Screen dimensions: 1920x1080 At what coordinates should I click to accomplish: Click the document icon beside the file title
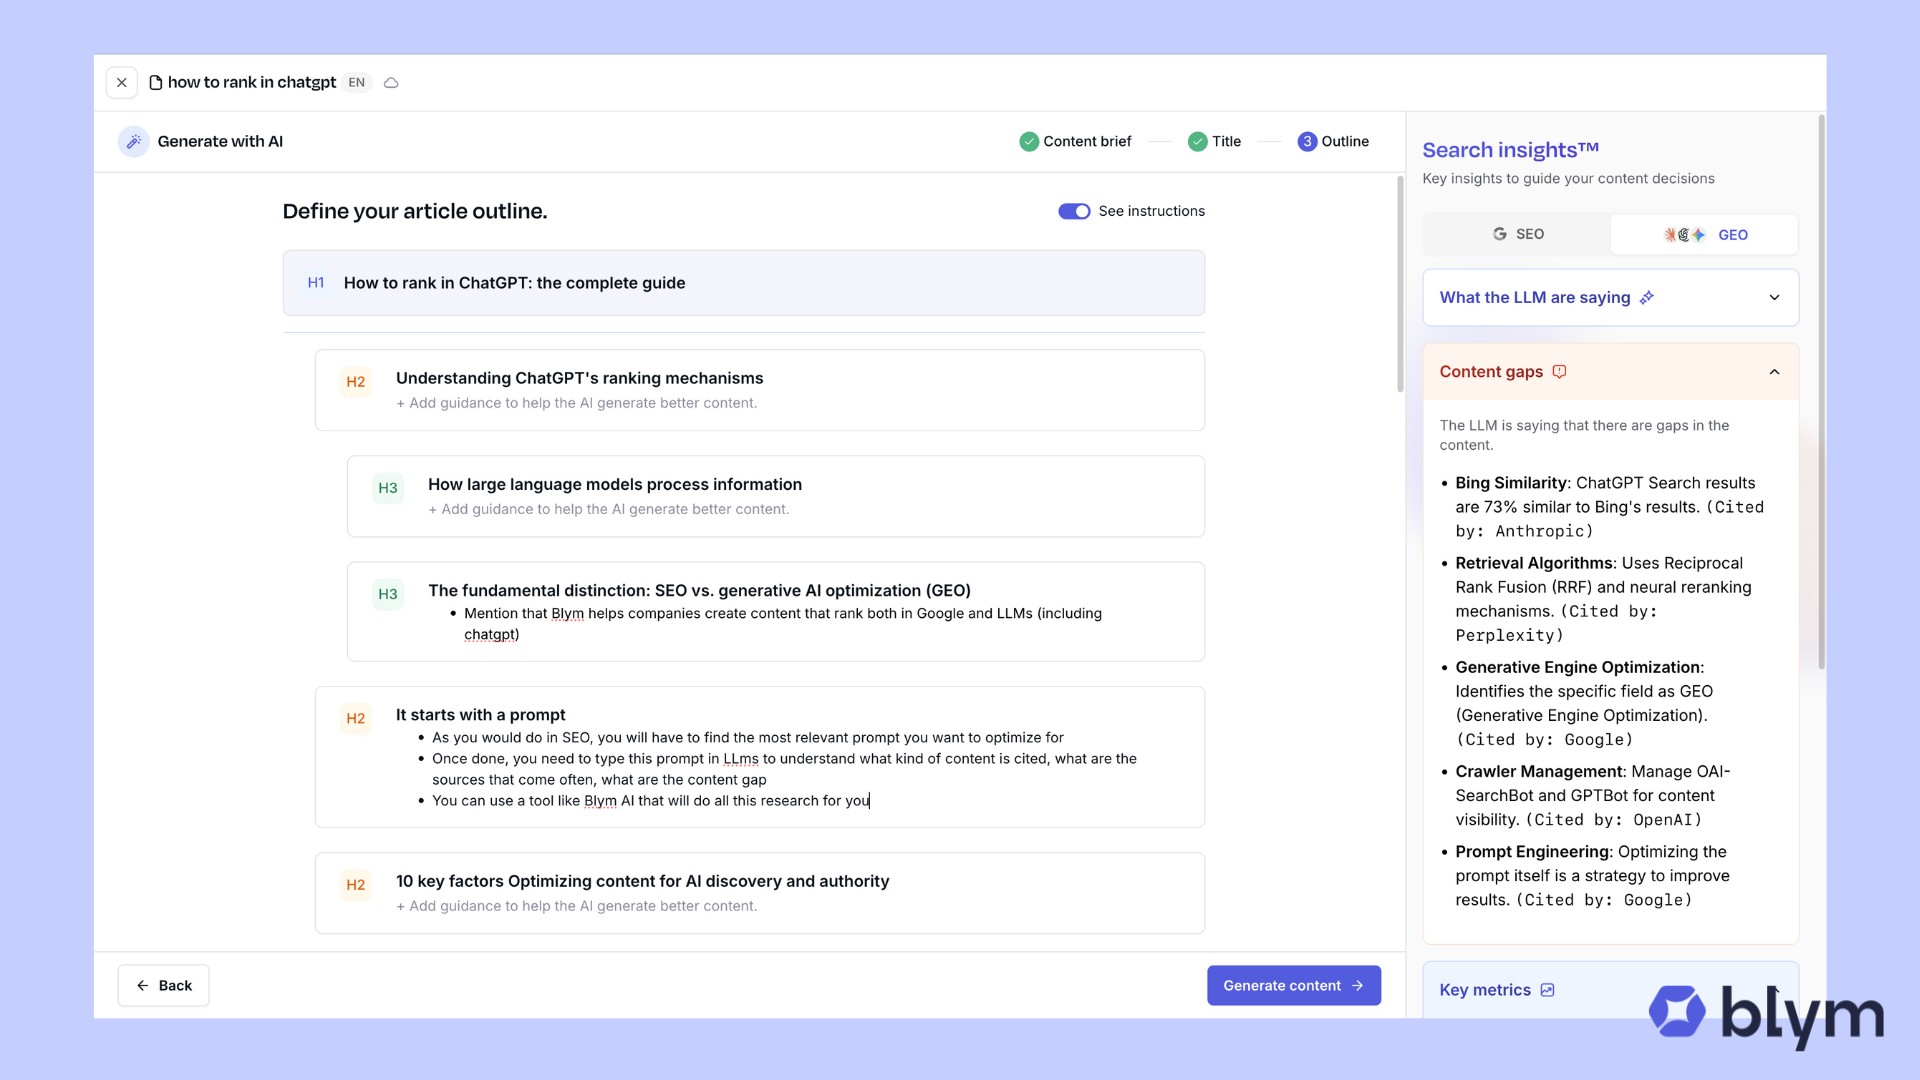156,83
